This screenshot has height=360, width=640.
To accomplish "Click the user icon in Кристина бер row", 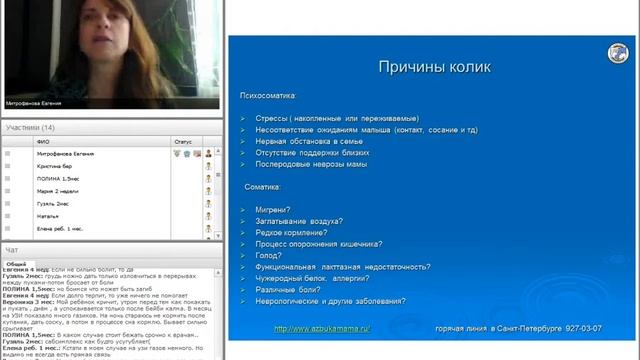I will pos(209,166).
